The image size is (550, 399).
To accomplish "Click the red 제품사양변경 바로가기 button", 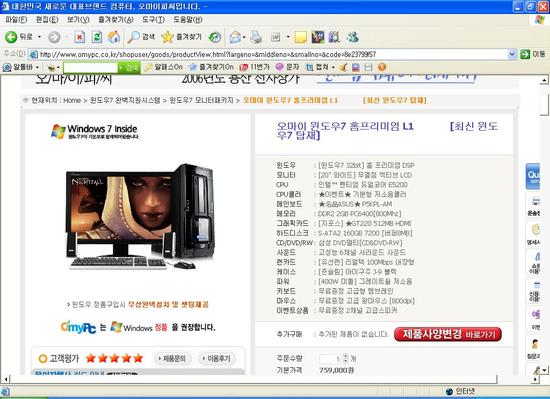I will click(448, 334).
